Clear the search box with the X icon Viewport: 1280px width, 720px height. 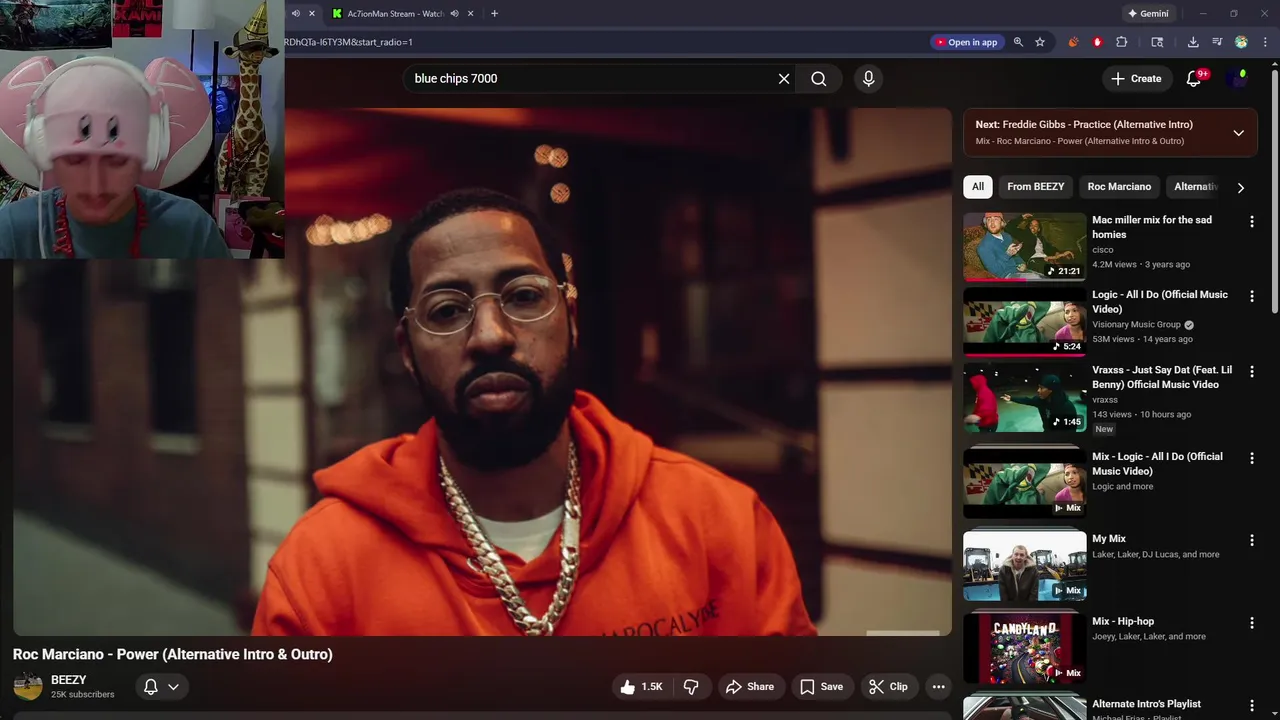coord(784,79)
